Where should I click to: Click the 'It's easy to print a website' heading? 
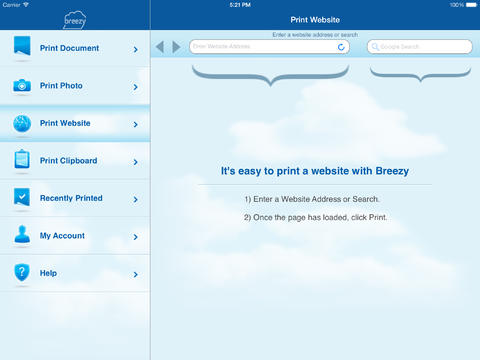pyautogui.click(x=315, y=171)
